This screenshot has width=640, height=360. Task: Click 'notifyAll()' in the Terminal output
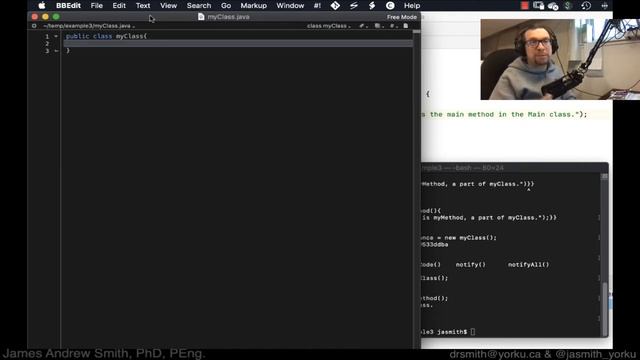click(529, 264)
